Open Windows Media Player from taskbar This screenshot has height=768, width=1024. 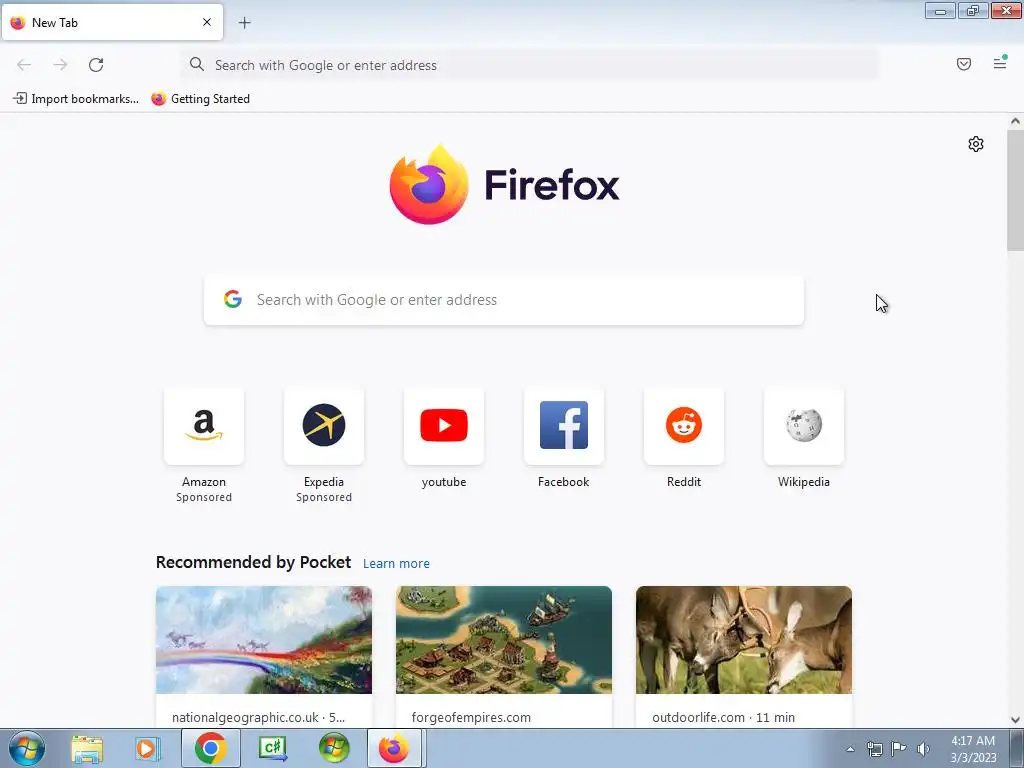(x=148, y=748)
